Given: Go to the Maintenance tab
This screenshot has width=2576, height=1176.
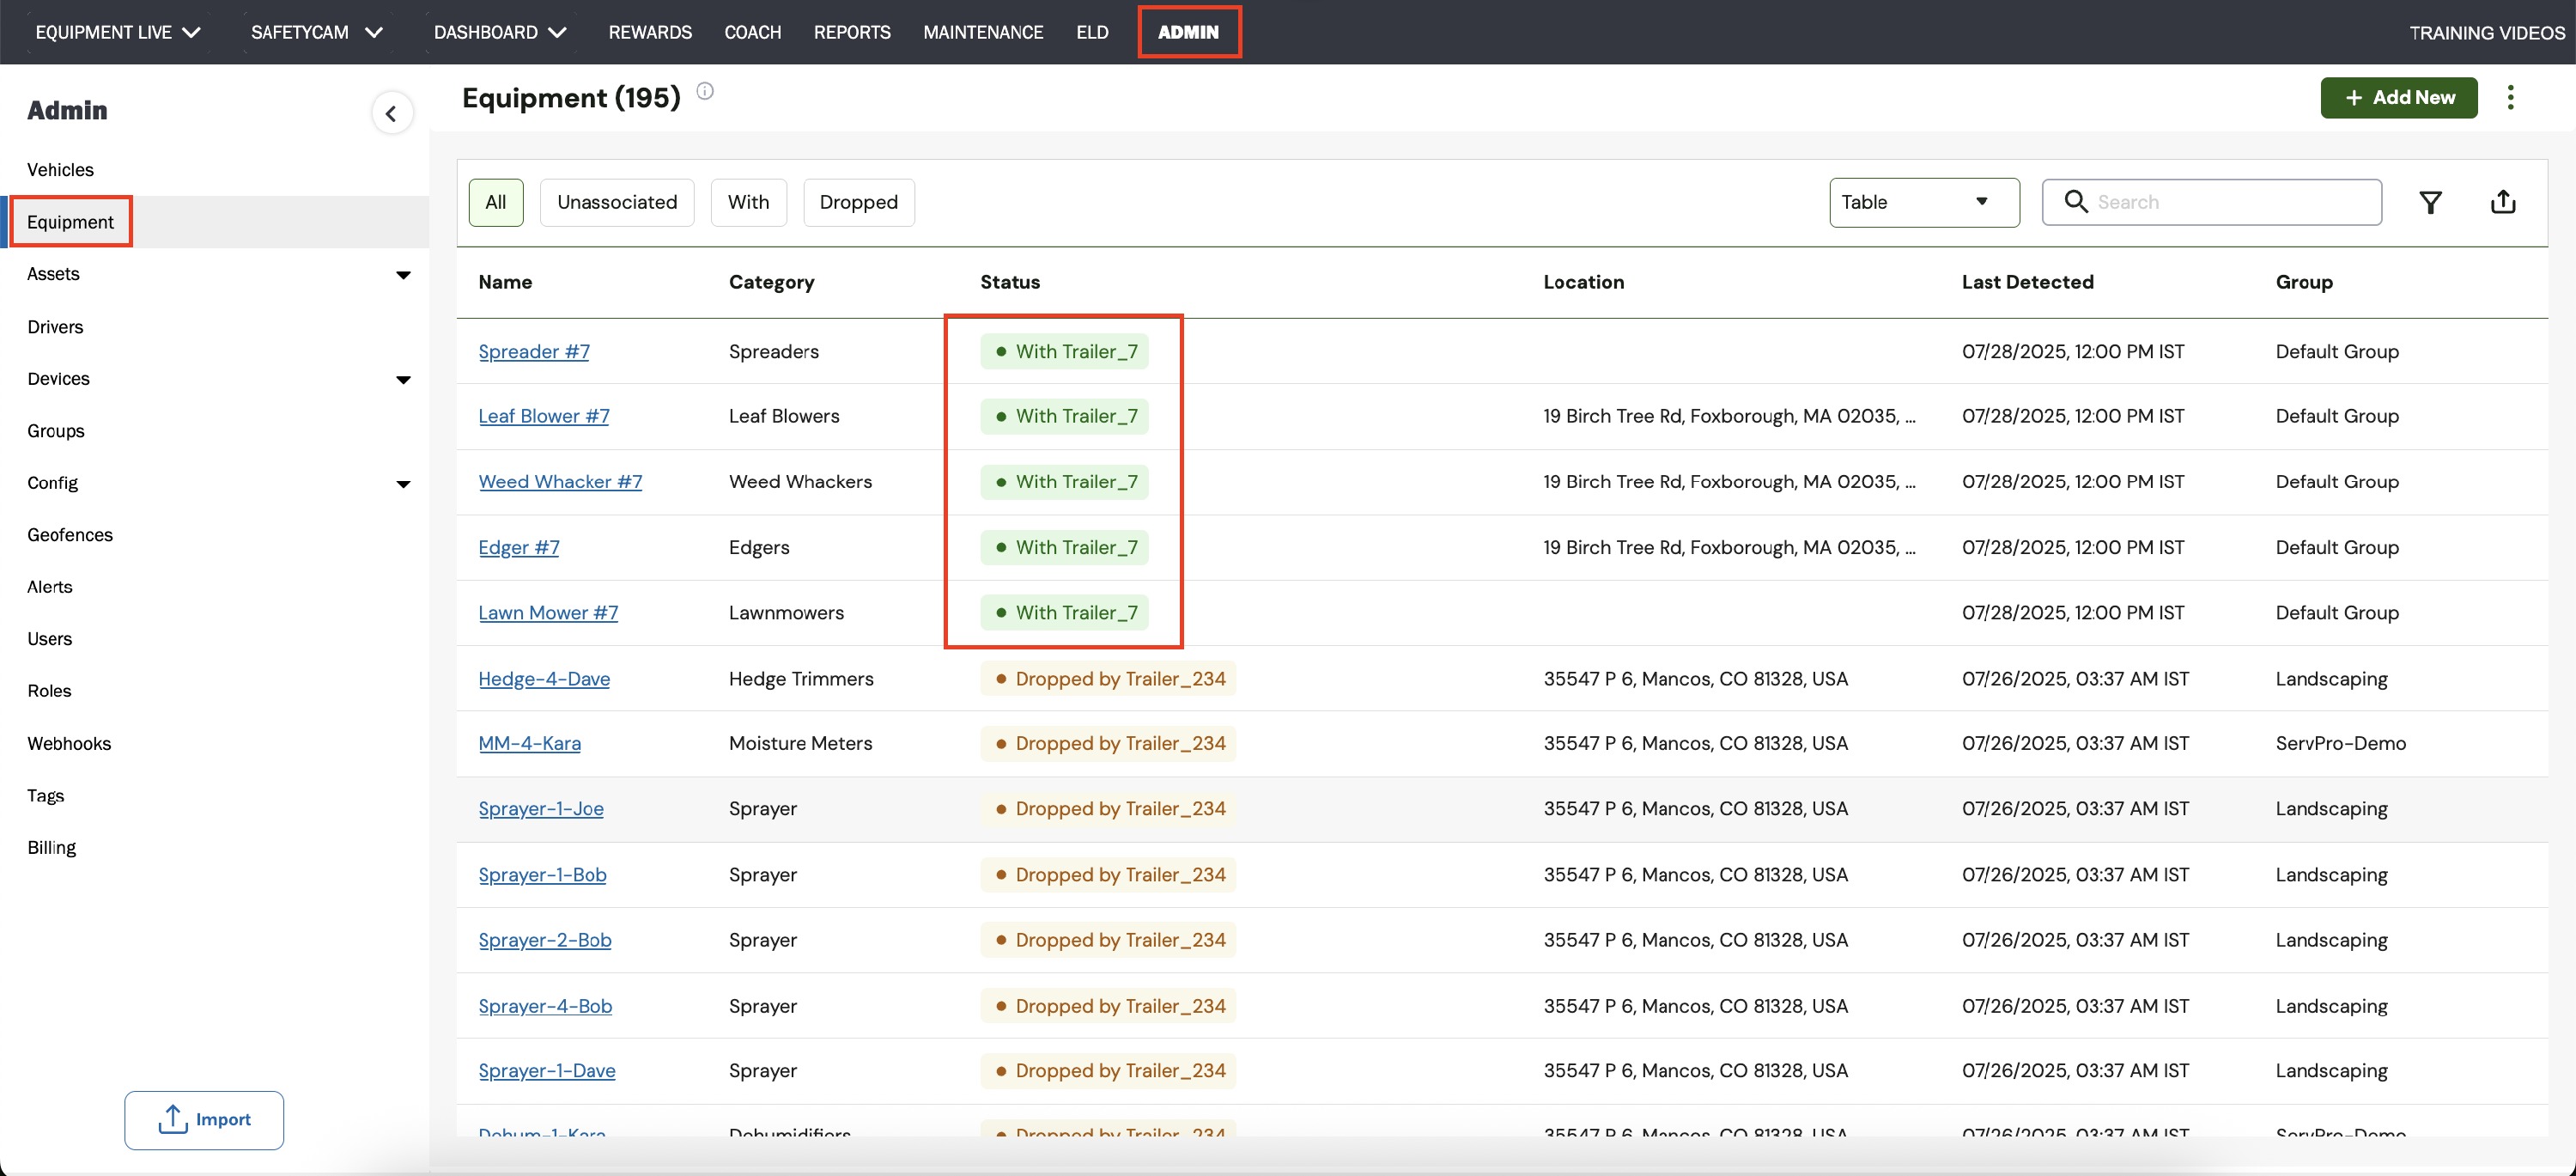Looking at the screenshot, I should pyautogui.click(x=983, y=32).
